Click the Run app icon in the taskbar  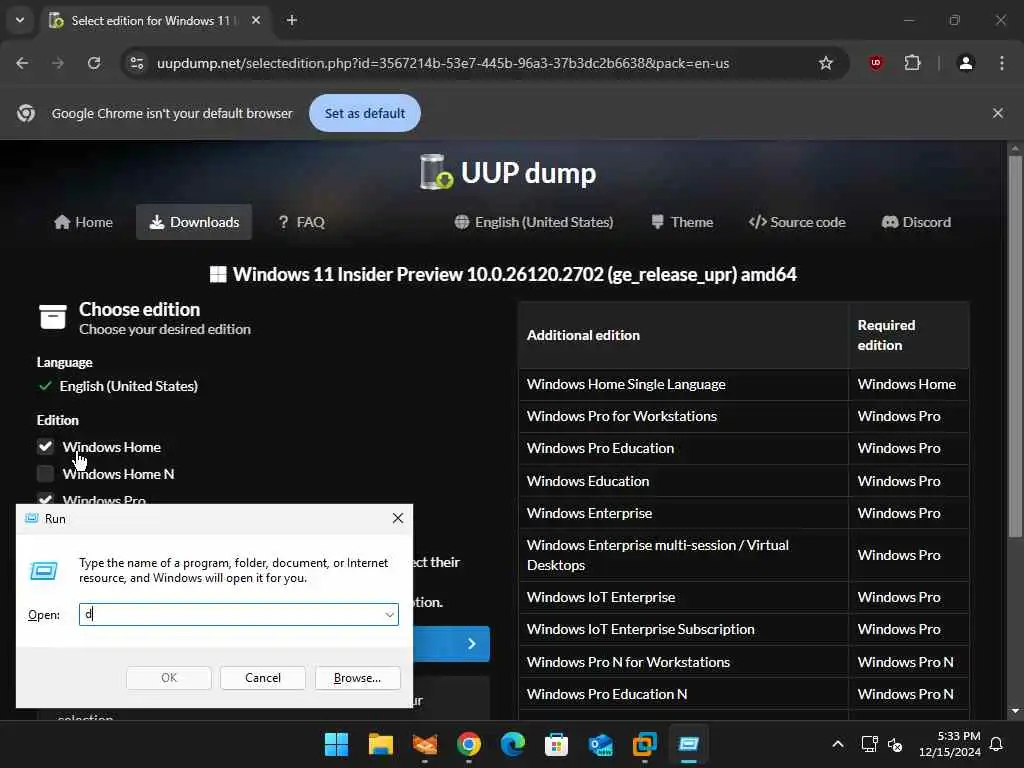coord(688,744)
